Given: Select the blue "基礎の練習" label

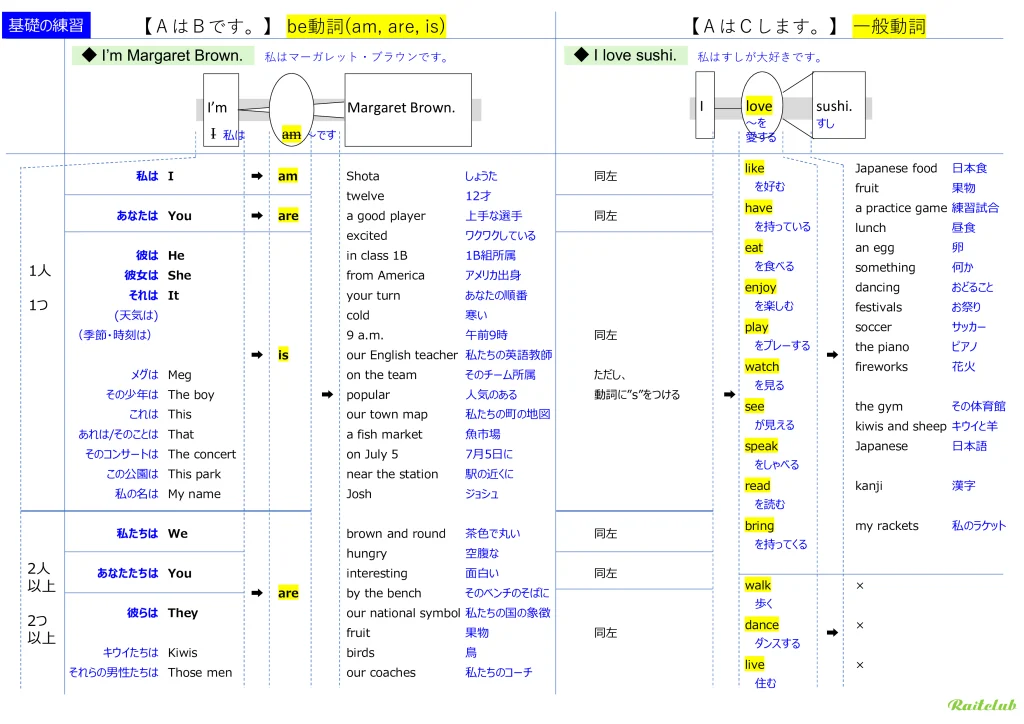Looking at the screenshot, I should 46,26.
